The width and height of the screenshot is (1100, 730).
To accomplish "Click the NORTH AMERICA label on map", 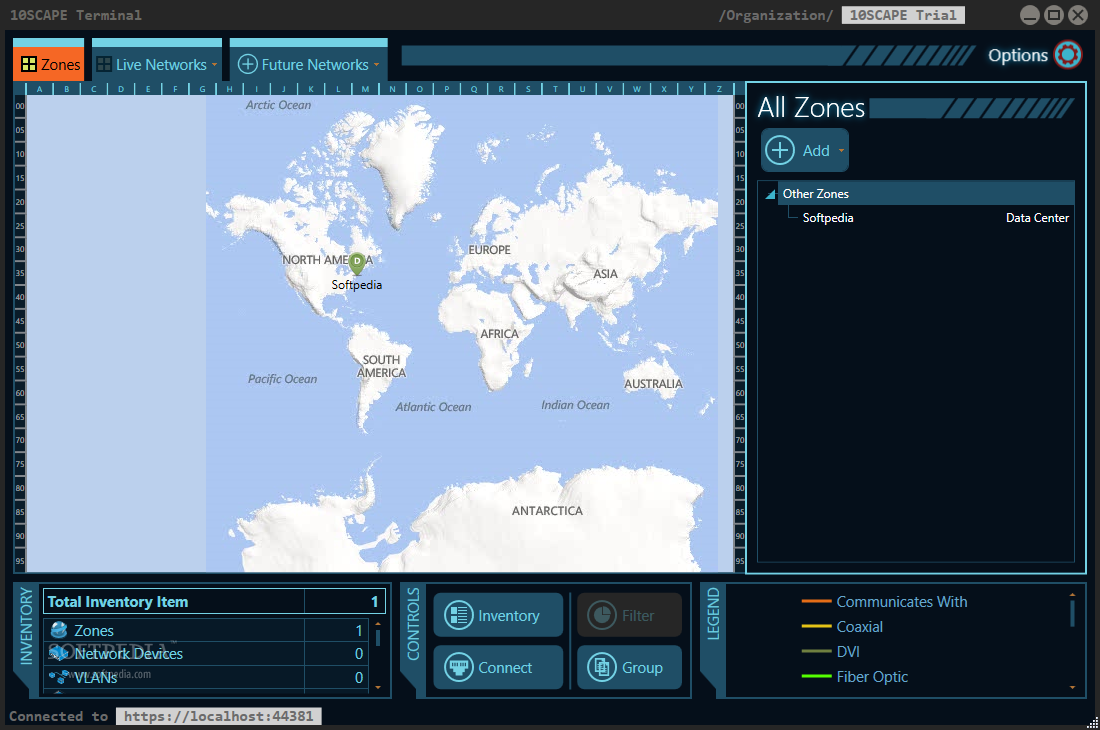I will pyautogui.click(x=328, y=260).
